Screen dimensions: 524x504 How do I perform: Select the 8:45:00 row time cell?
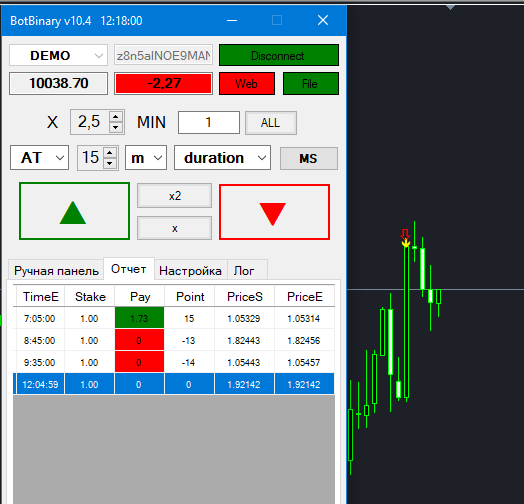coord(39,340)
